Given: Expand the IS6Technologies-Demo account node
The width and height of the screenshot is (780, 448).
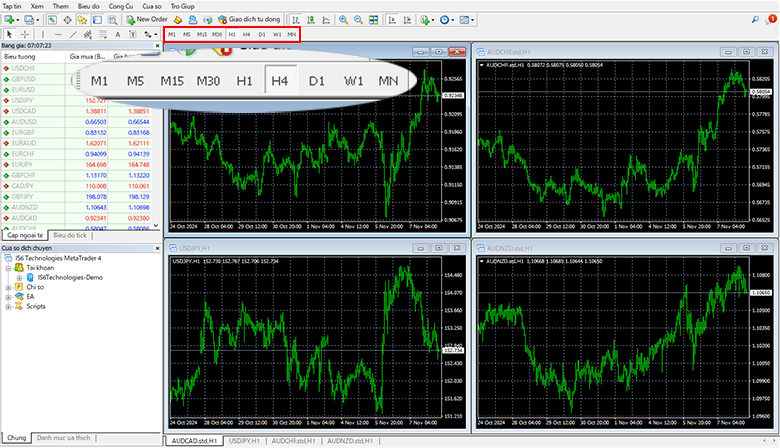Looking at the screenshot, I should click(x=19, y=278).
